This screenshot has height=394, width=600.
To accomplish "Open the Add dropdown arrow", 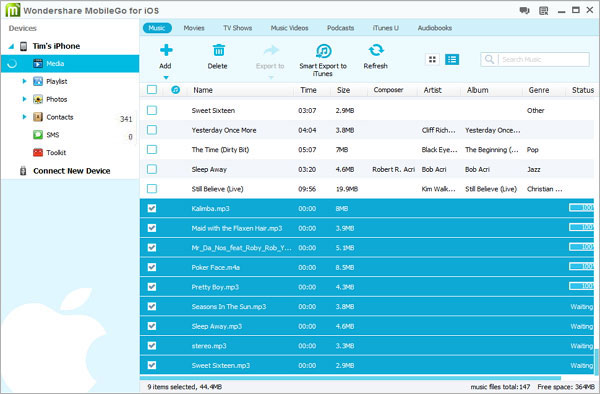I will pos(166,78).
